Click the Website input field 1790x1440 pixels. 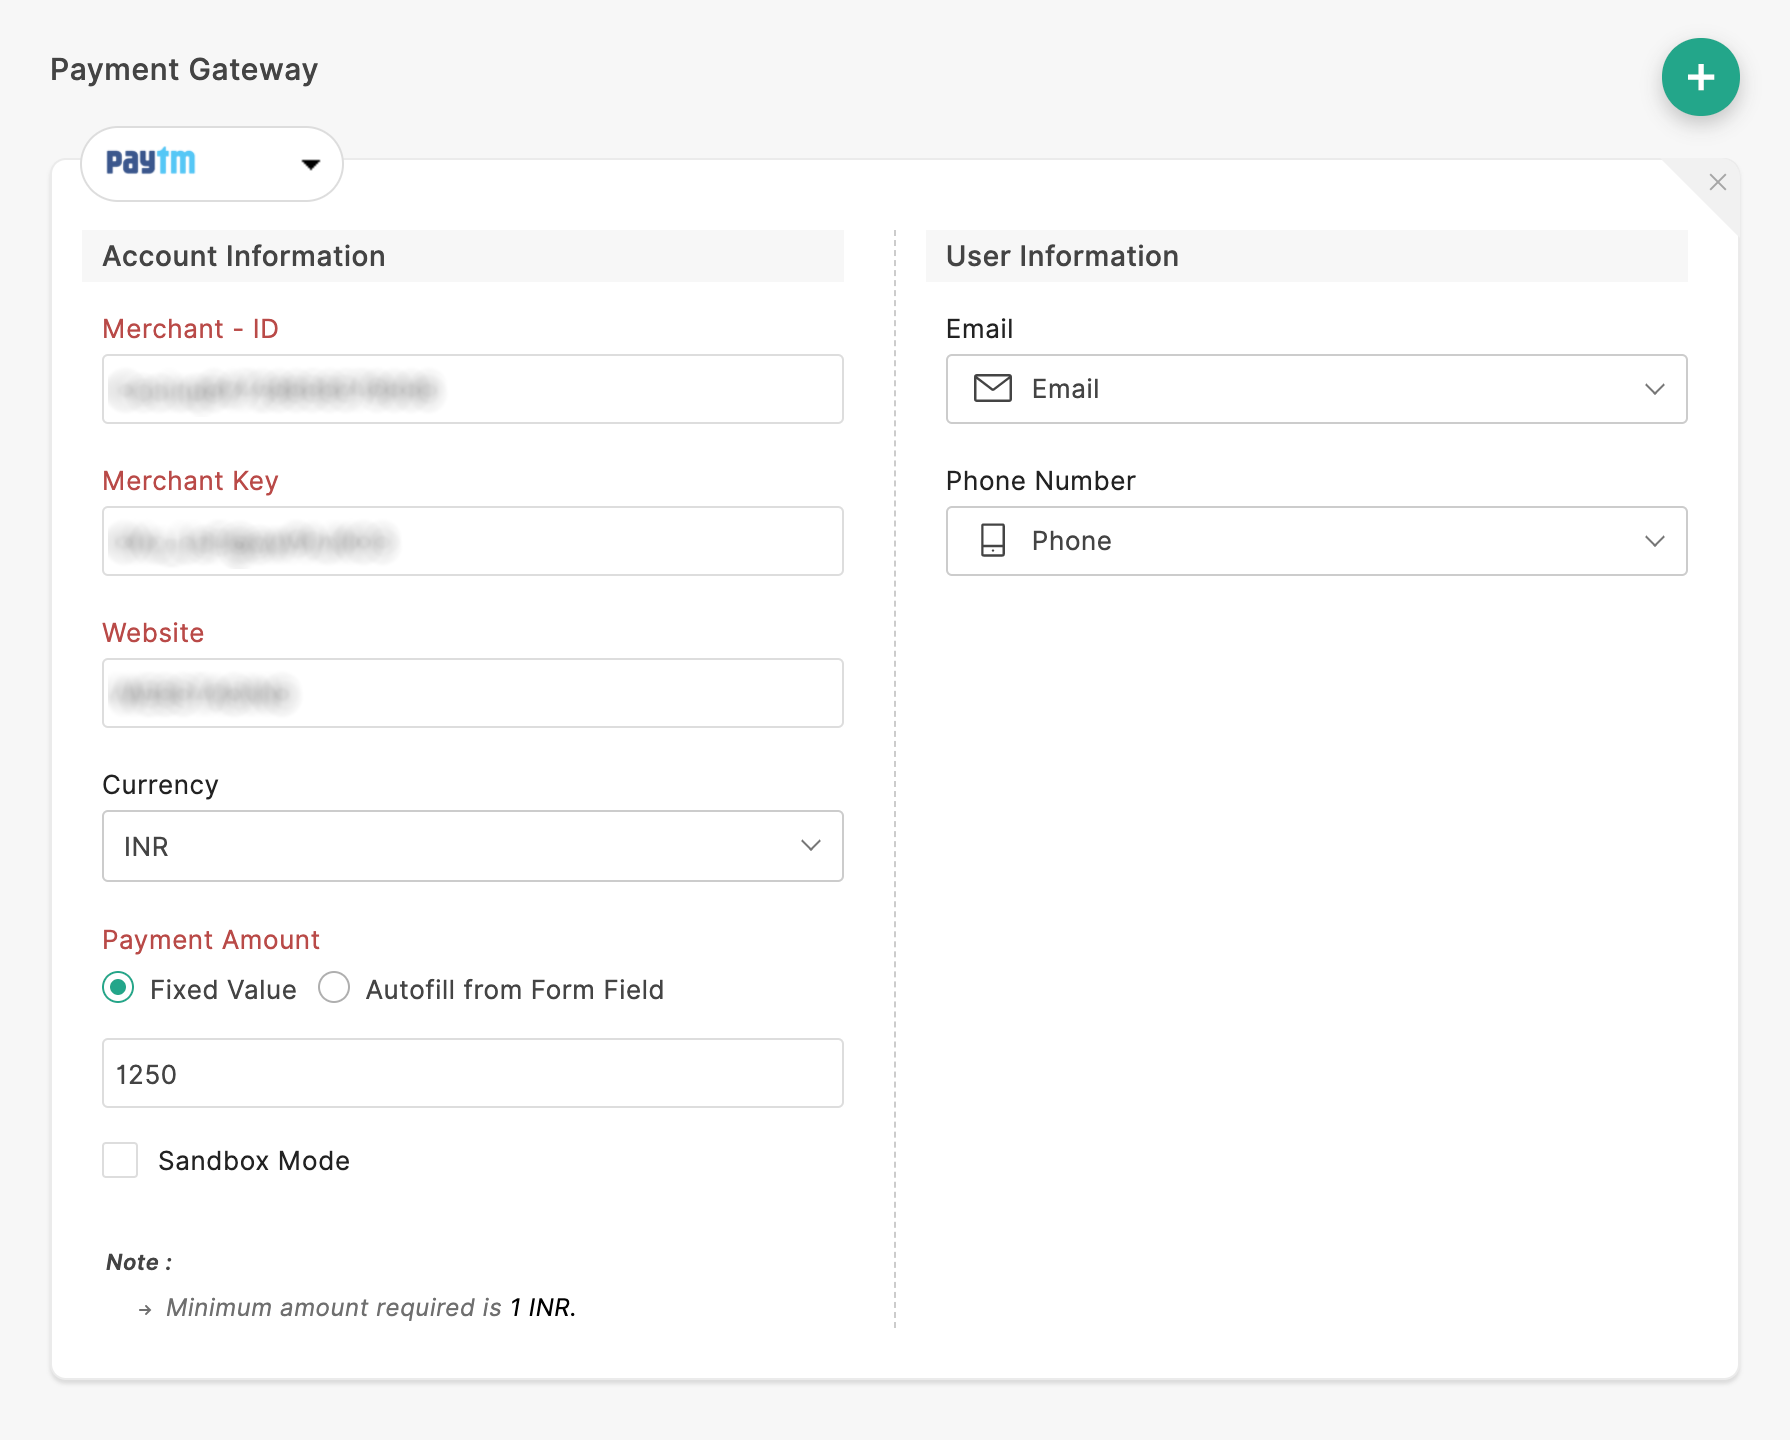[x=473, y=693]
